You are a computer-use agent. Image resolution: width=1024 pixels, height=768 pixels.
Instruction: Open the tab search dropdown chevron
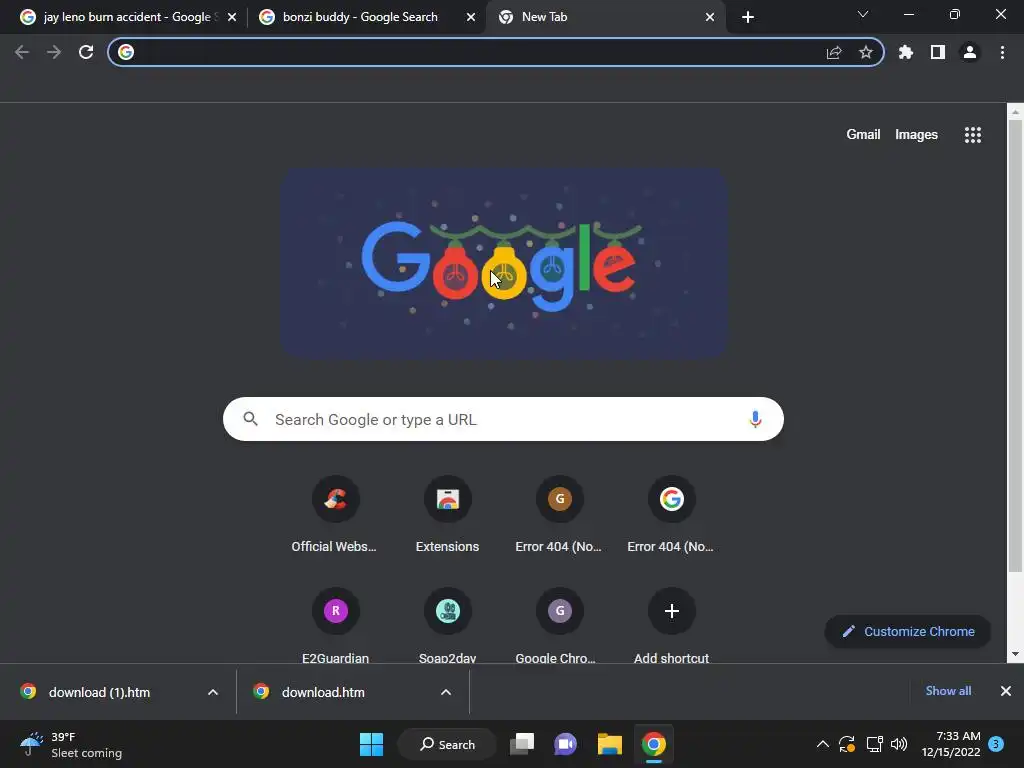863,14
